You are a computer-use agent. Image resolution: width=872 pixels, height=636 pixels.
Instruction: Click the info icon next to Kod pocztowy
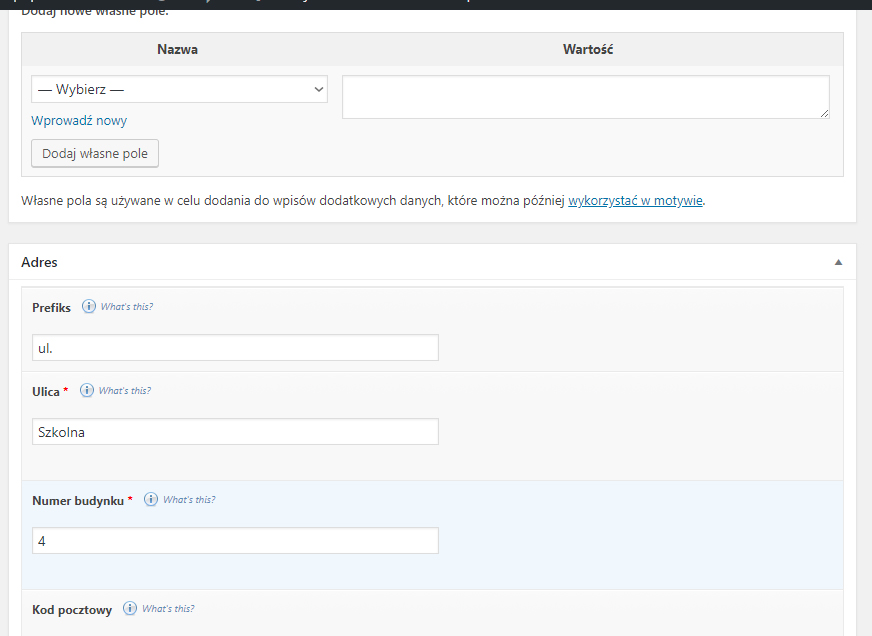[130, 608]
